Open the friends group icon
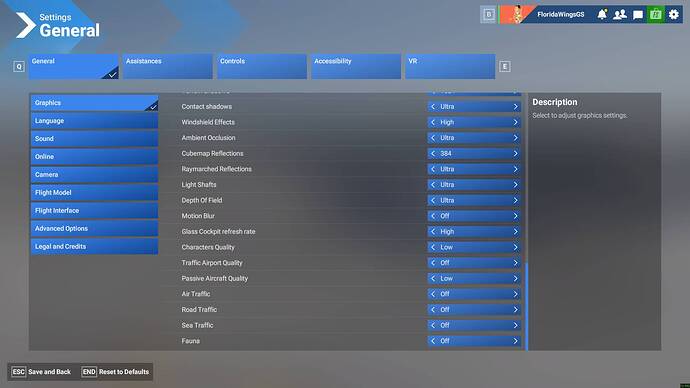Screen dimensions: 690x388 620,15
